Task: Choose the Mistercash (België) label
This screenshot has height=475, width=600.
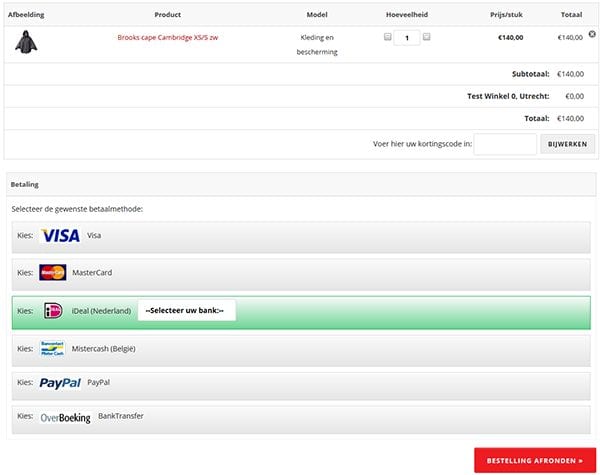Action: [104, 349]
